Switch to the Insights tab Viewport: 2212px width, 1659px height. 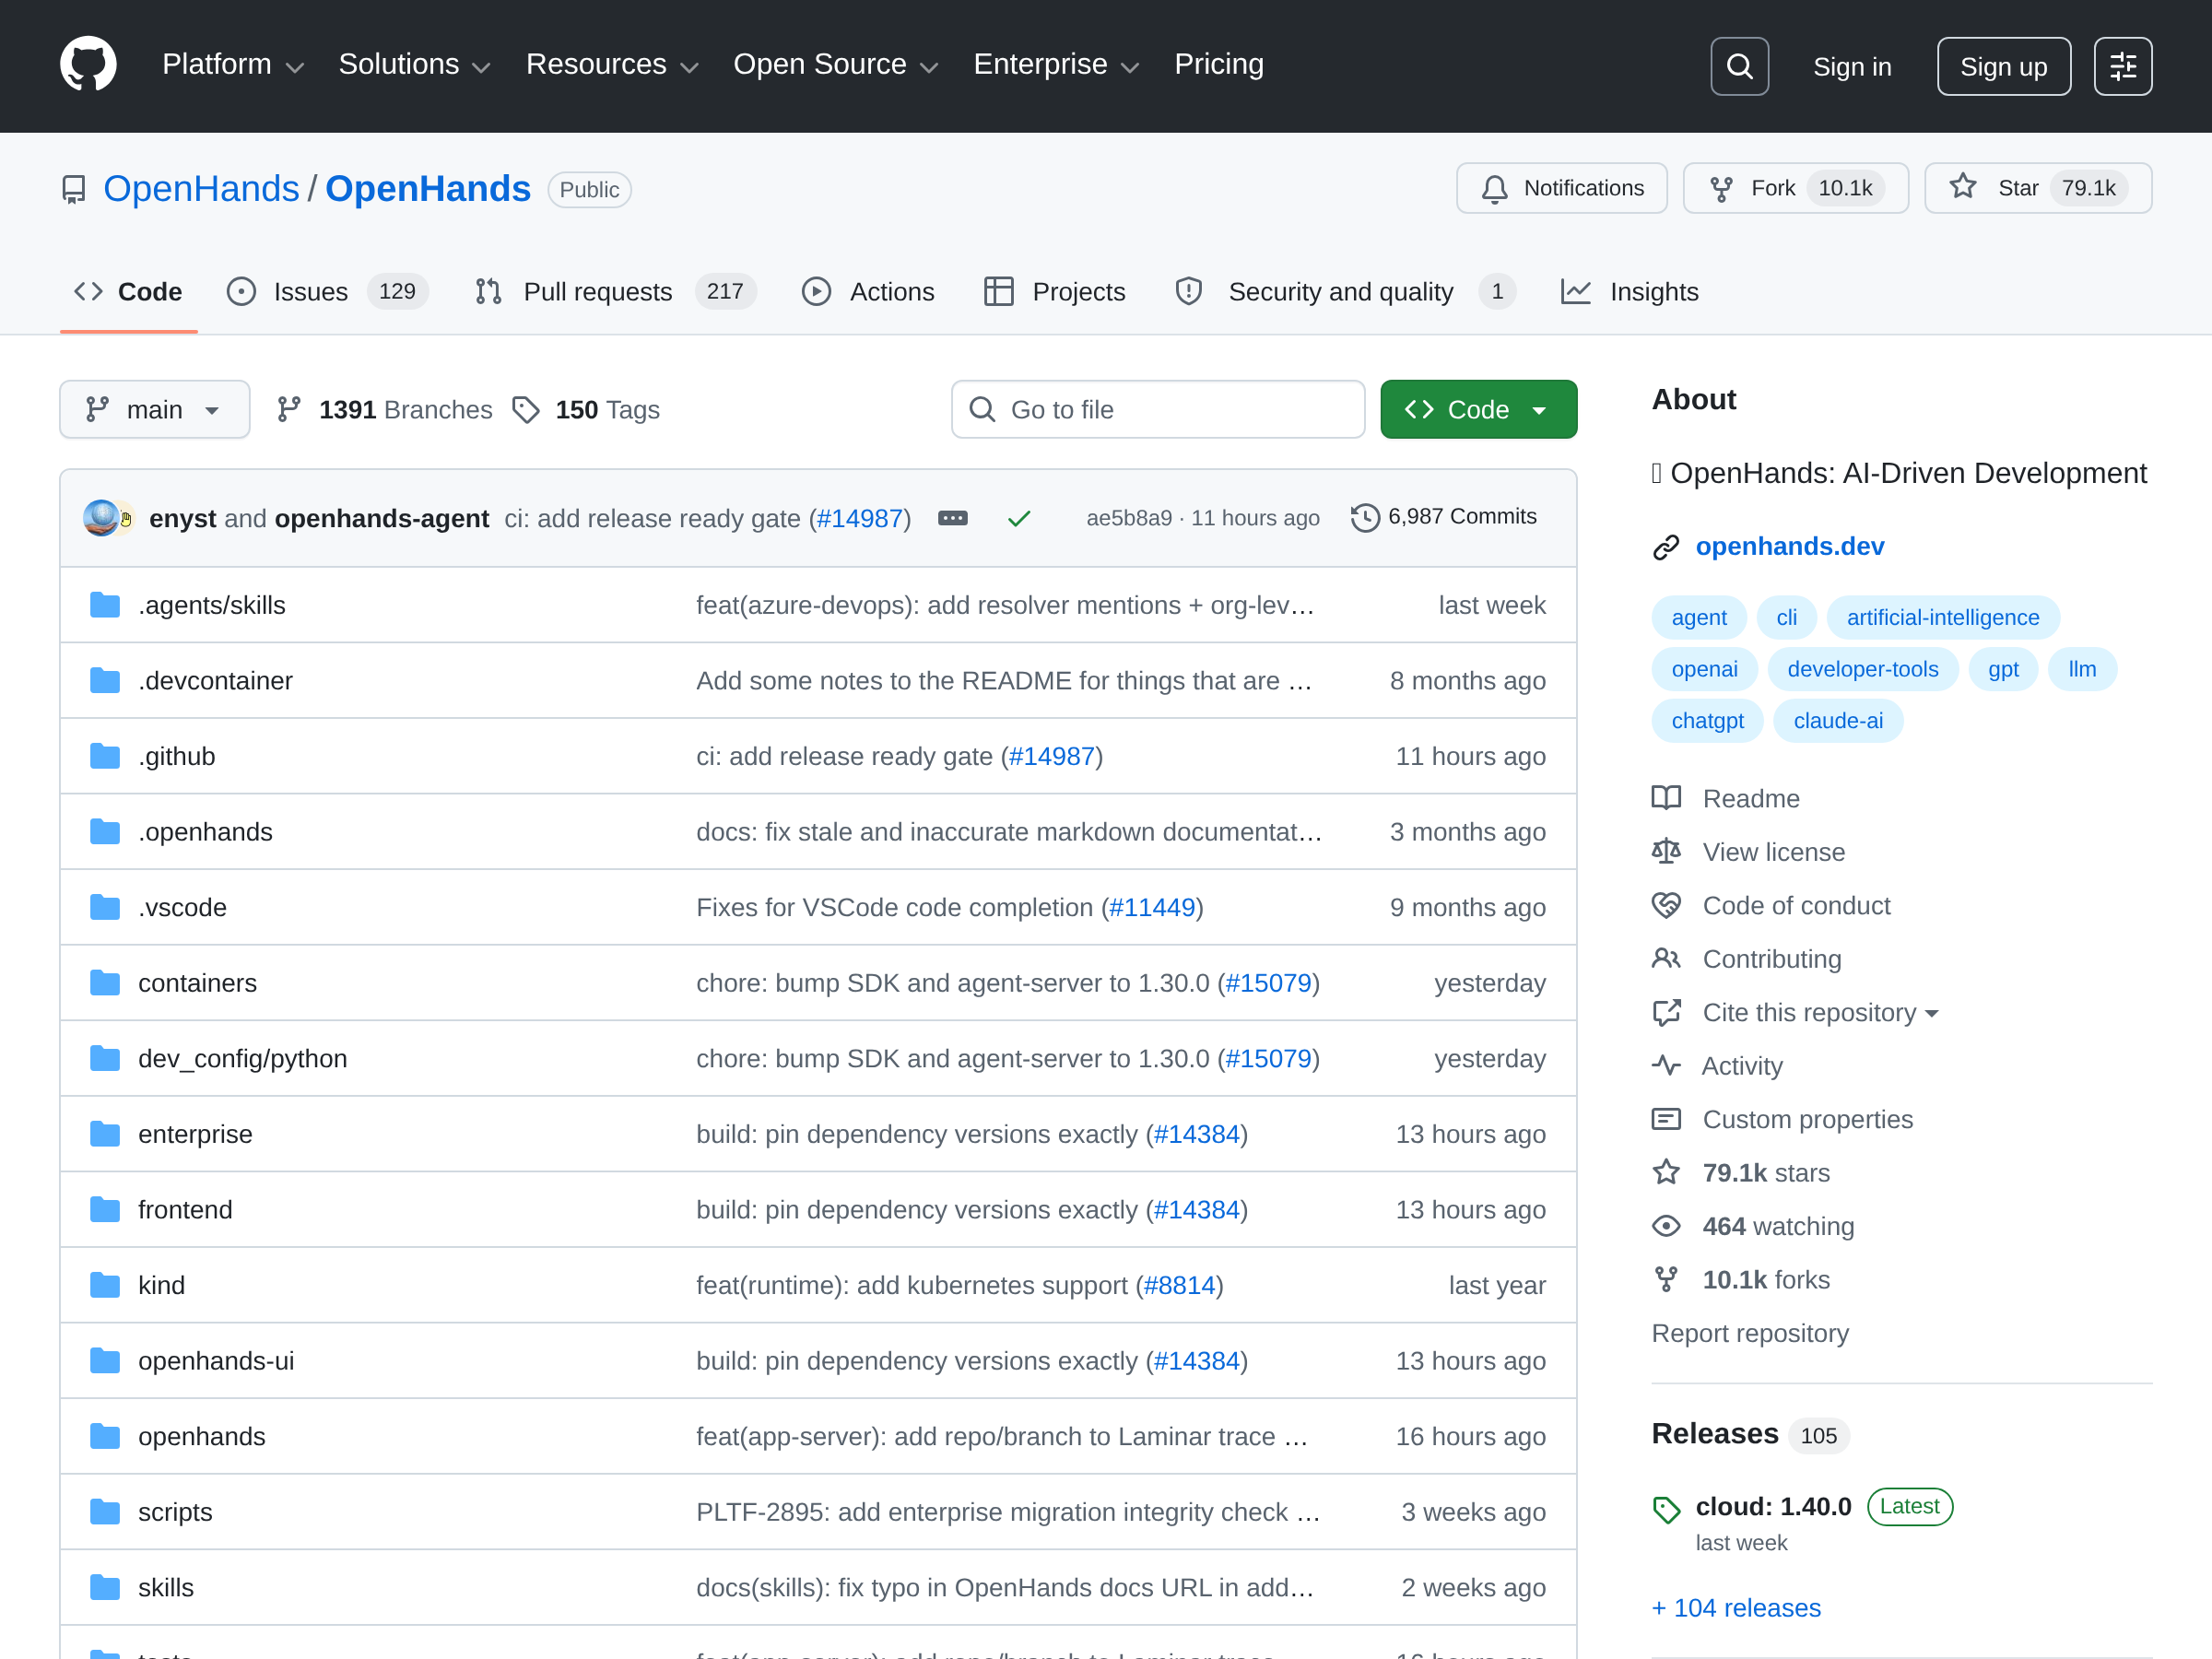[1630, 291]
